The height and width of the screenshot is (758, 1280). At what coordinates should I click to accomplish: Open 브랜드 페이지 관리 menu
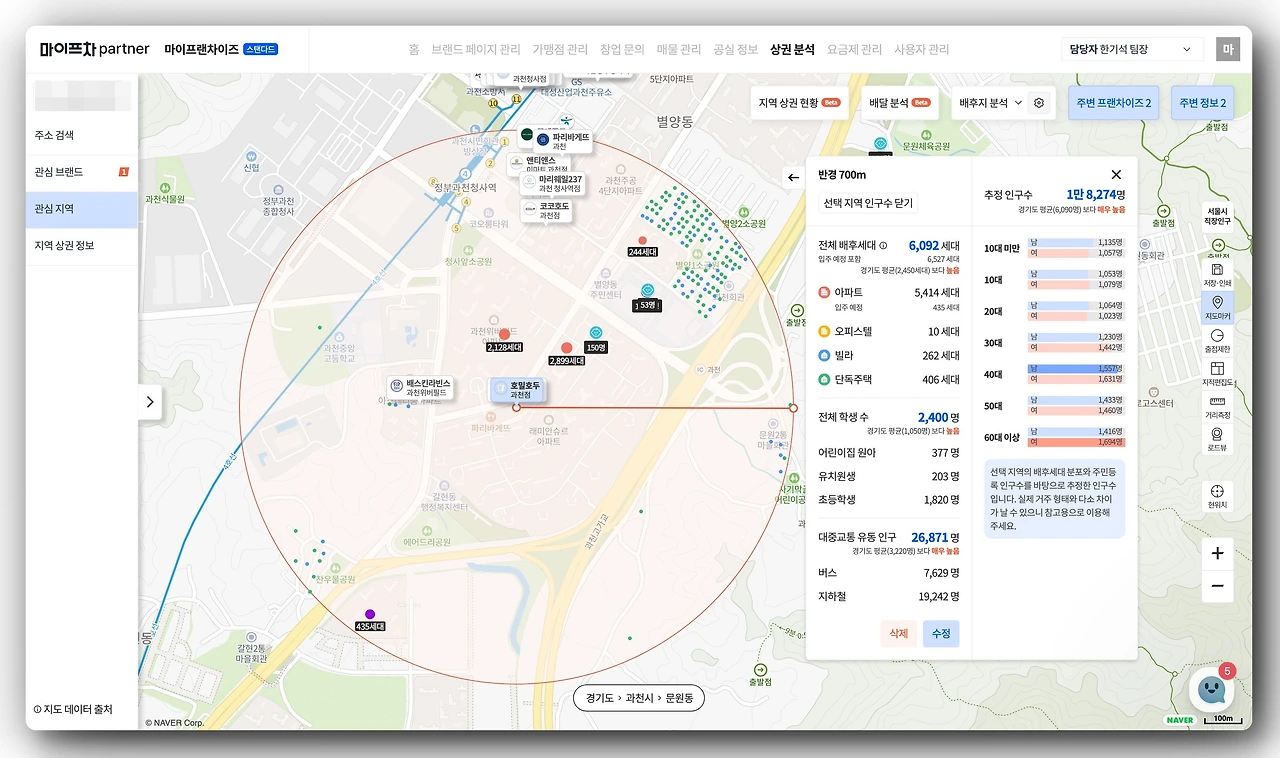(x=476, y=49)
